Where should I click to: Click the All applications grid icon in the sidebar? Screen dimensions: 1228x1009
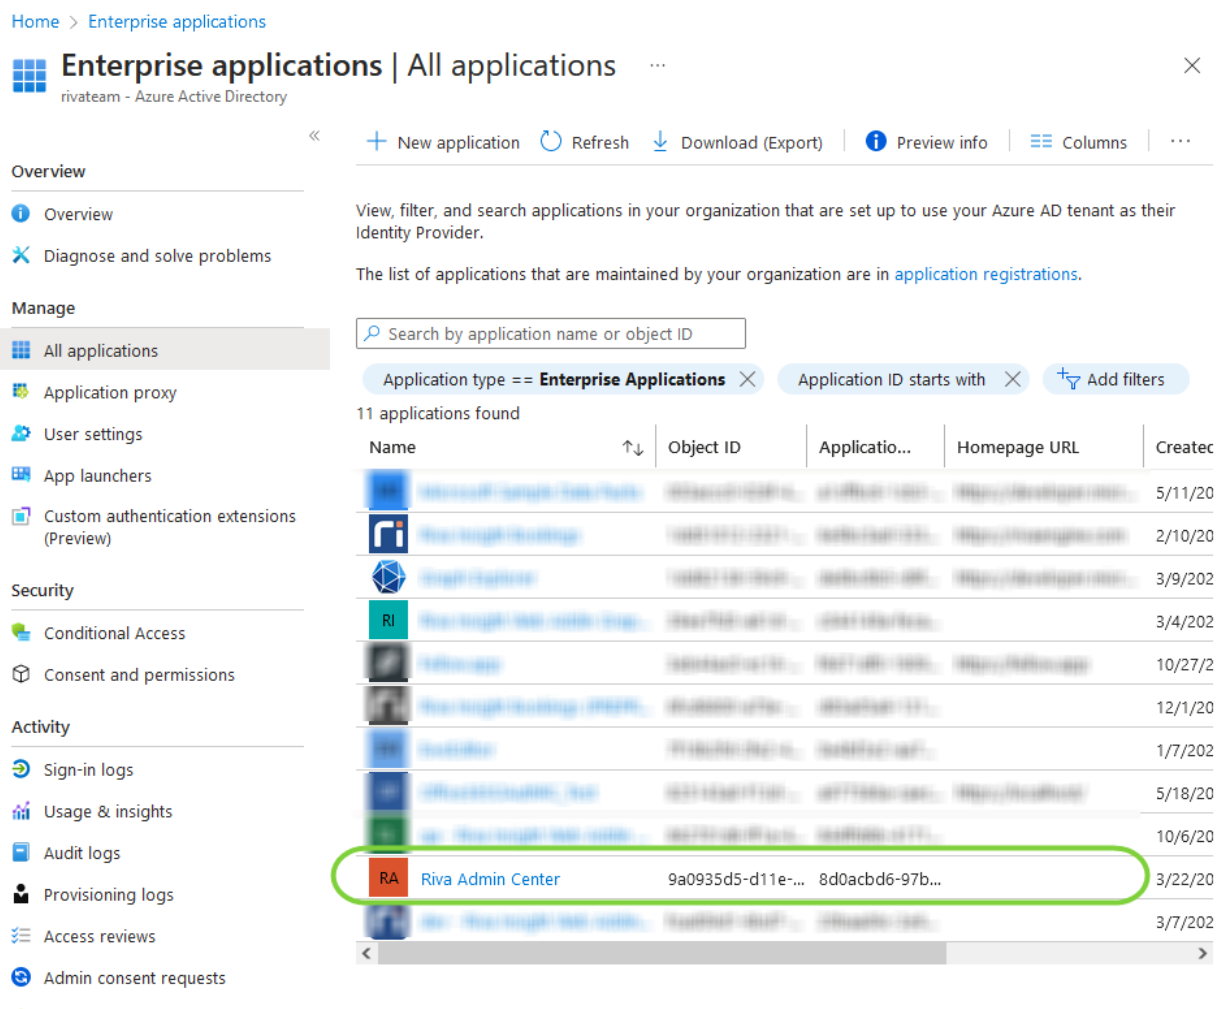(x=21, y=350)
